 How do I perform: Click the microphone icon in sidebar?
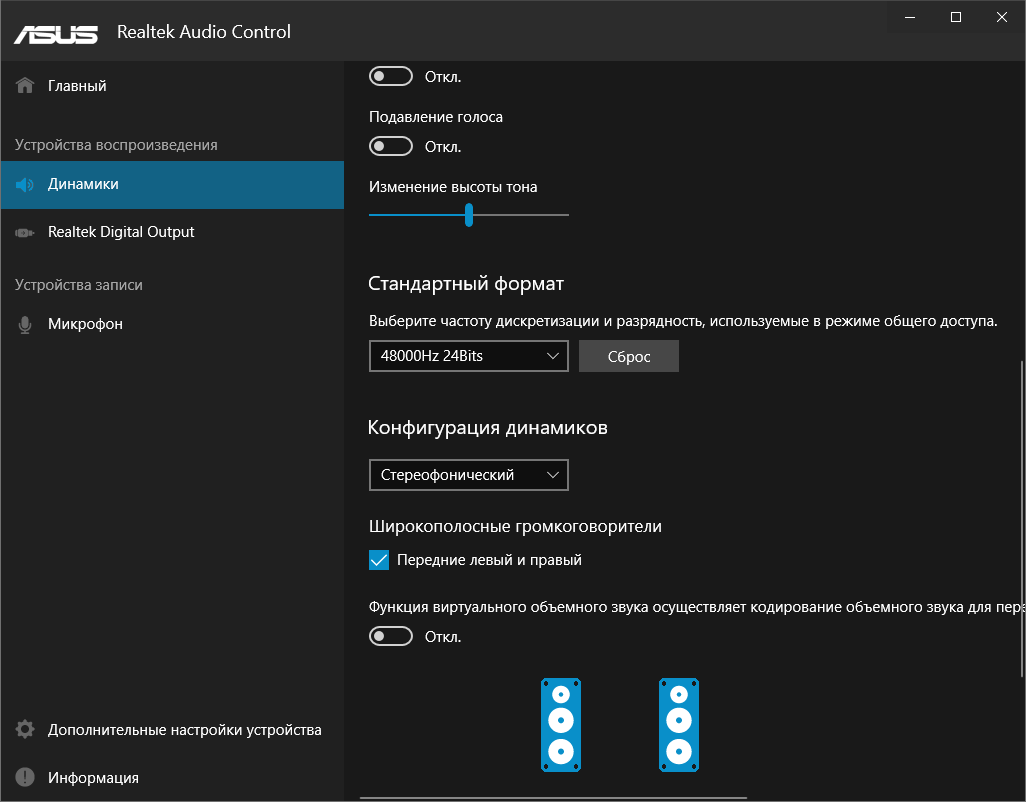pos(26,324)
